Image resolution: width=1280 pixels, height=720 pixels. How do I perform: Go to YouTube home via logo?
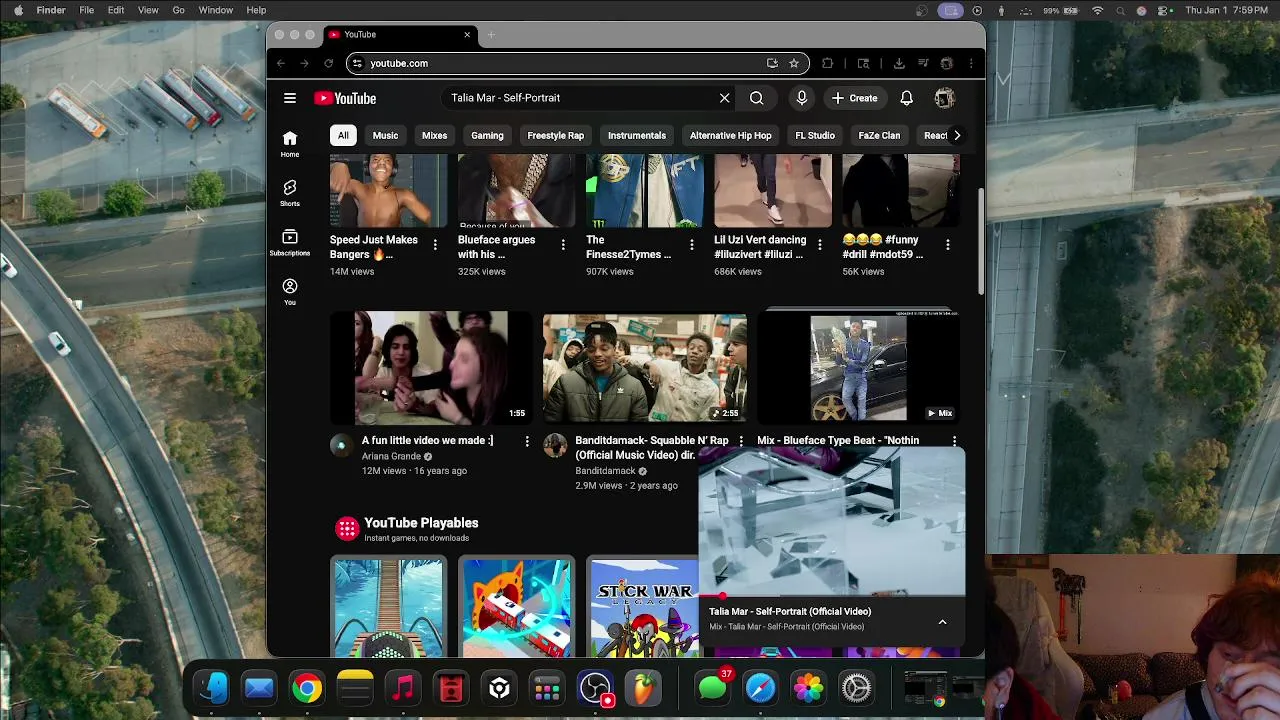[x=345, y=98]
